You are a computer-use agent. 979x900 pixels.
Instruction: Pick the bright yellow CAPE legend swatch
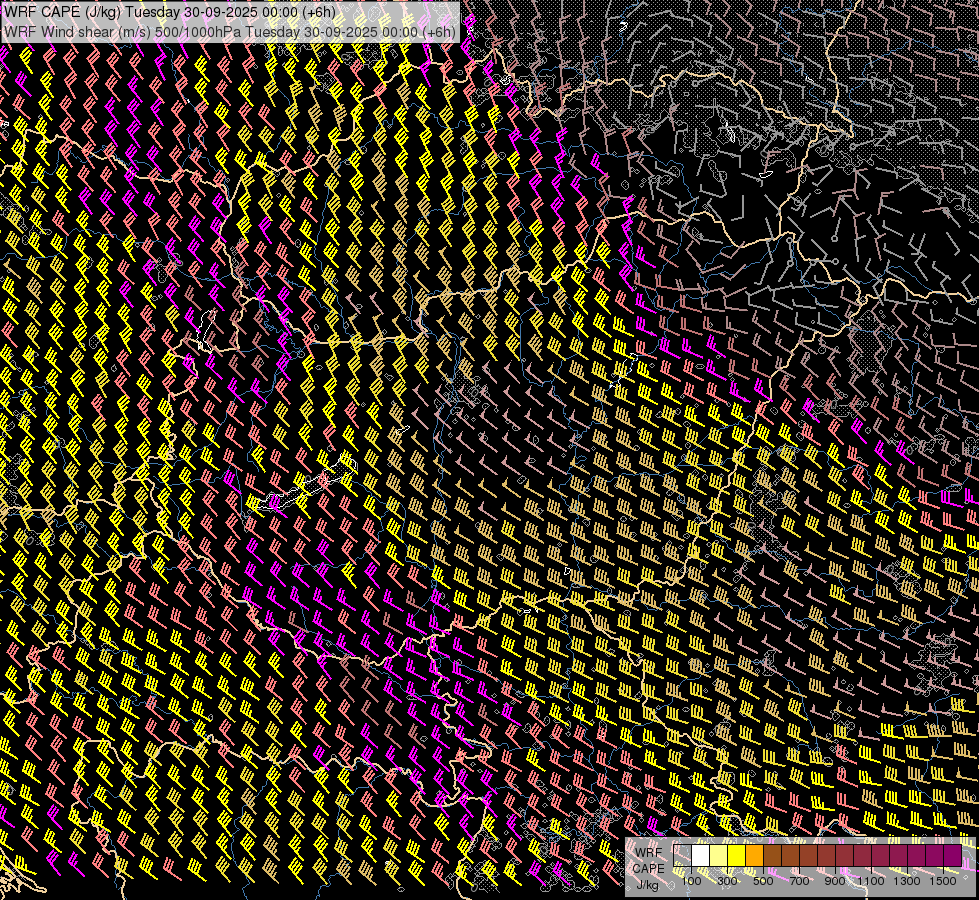pos(737,856)
